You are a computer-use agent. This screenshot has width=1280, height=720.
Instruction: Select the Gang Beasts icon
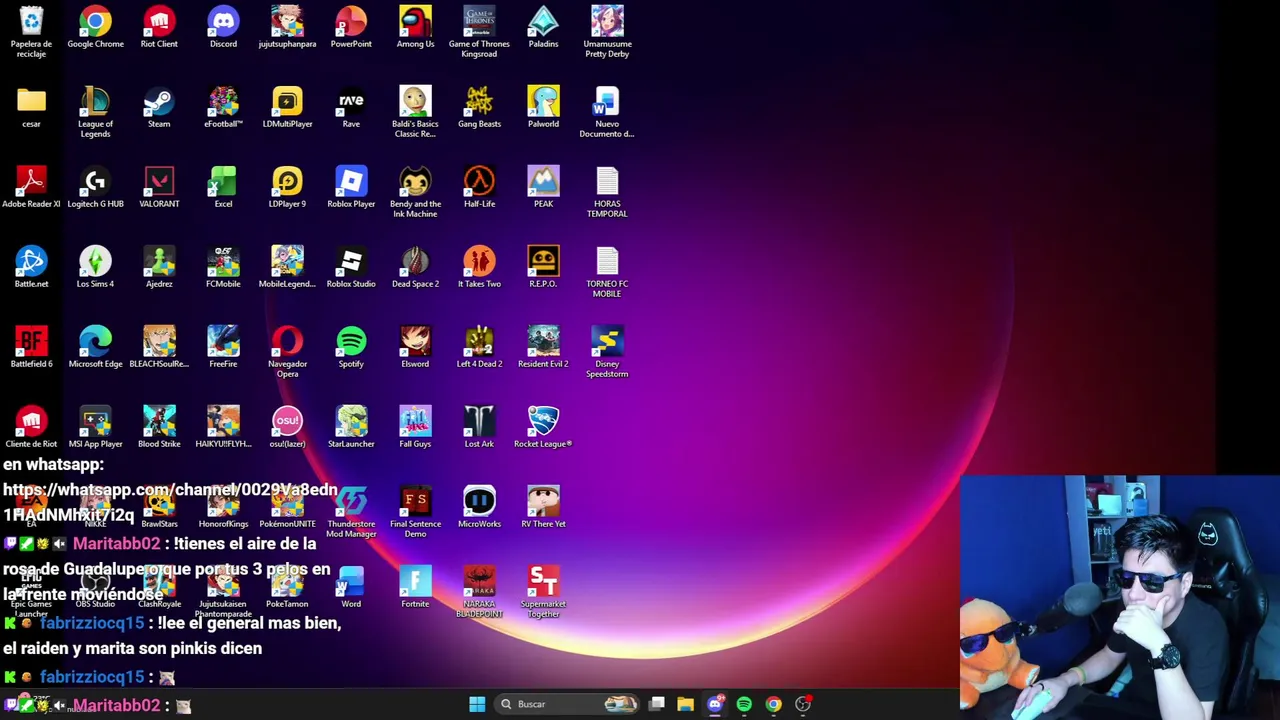(479, 108)
